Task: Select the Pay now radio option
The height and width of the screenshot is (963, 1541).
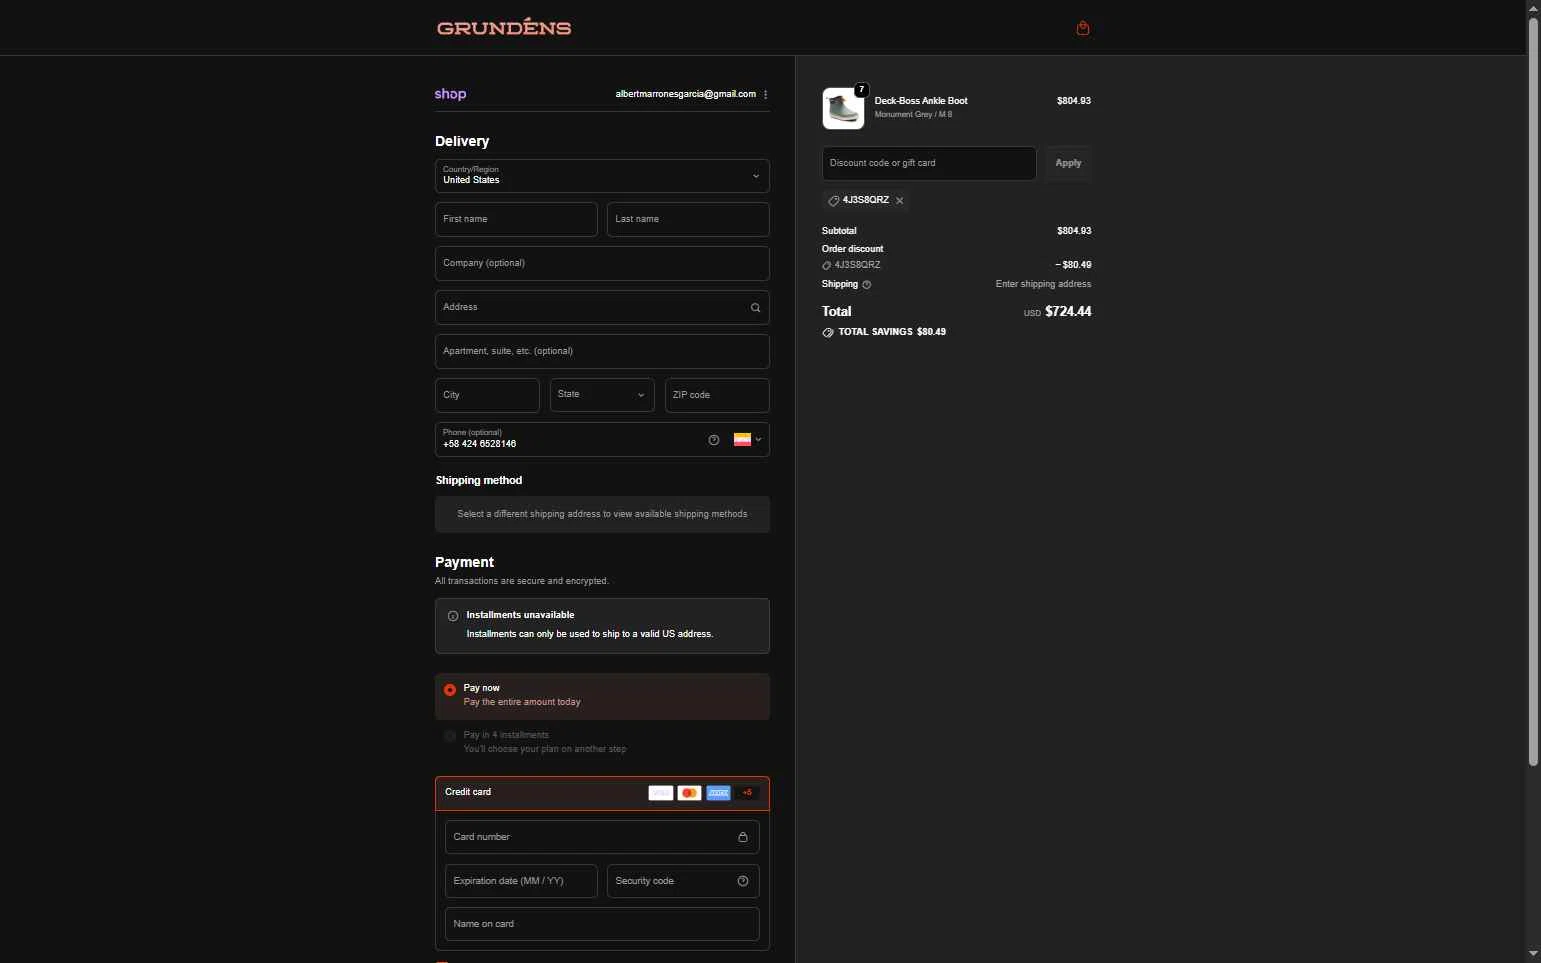Action: tap(450, 690)
